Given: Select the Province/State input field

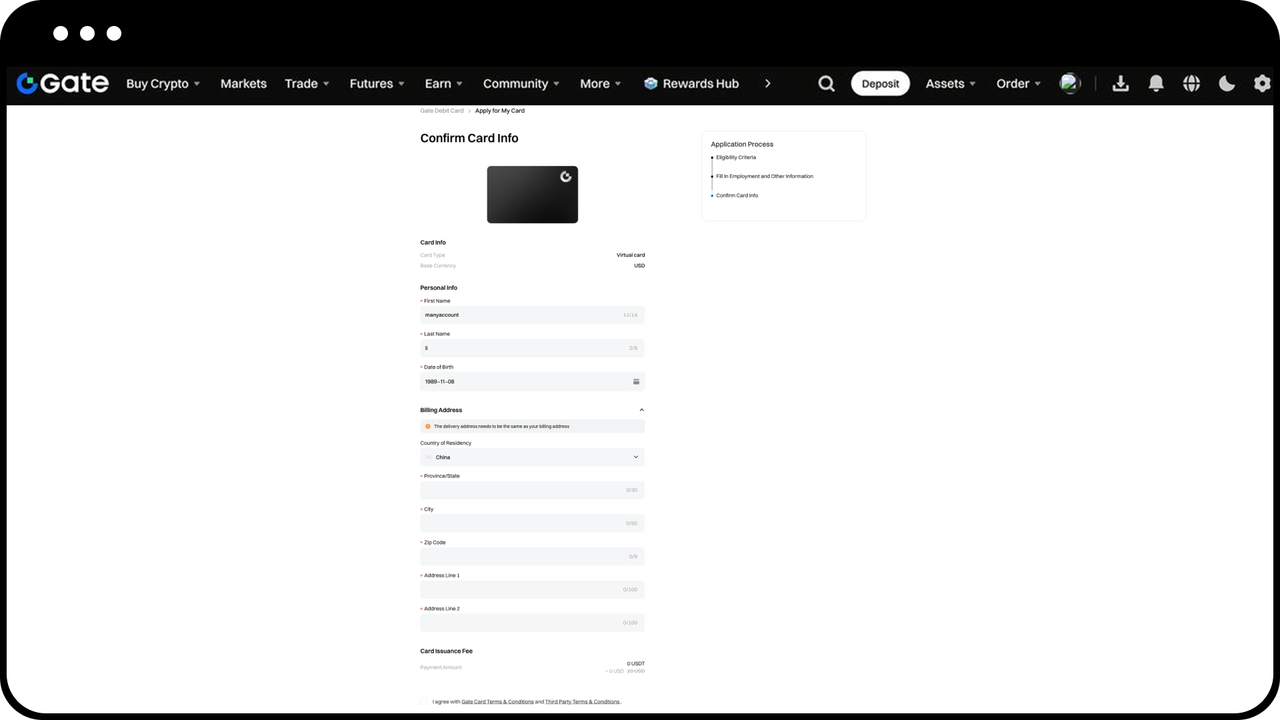Looking at the screenshot, I should point(532,490).
